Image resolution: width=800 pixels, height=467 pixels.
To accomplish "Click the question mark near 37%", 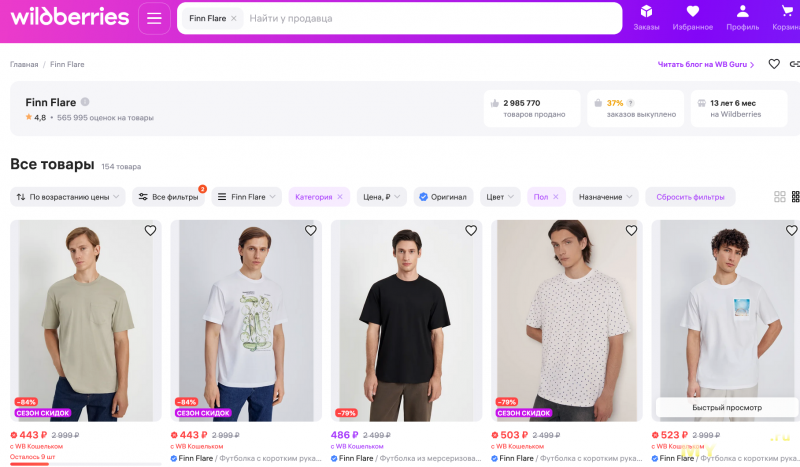I will point(630,103).
